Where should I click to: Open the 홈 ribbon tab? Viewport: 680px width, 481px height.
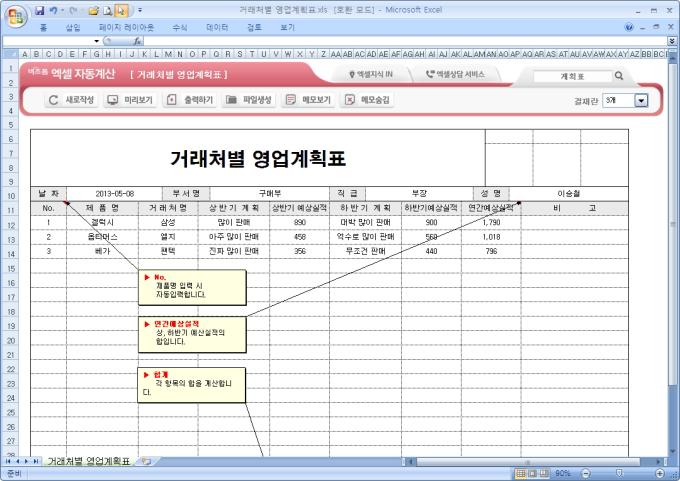tap(43, 27)
